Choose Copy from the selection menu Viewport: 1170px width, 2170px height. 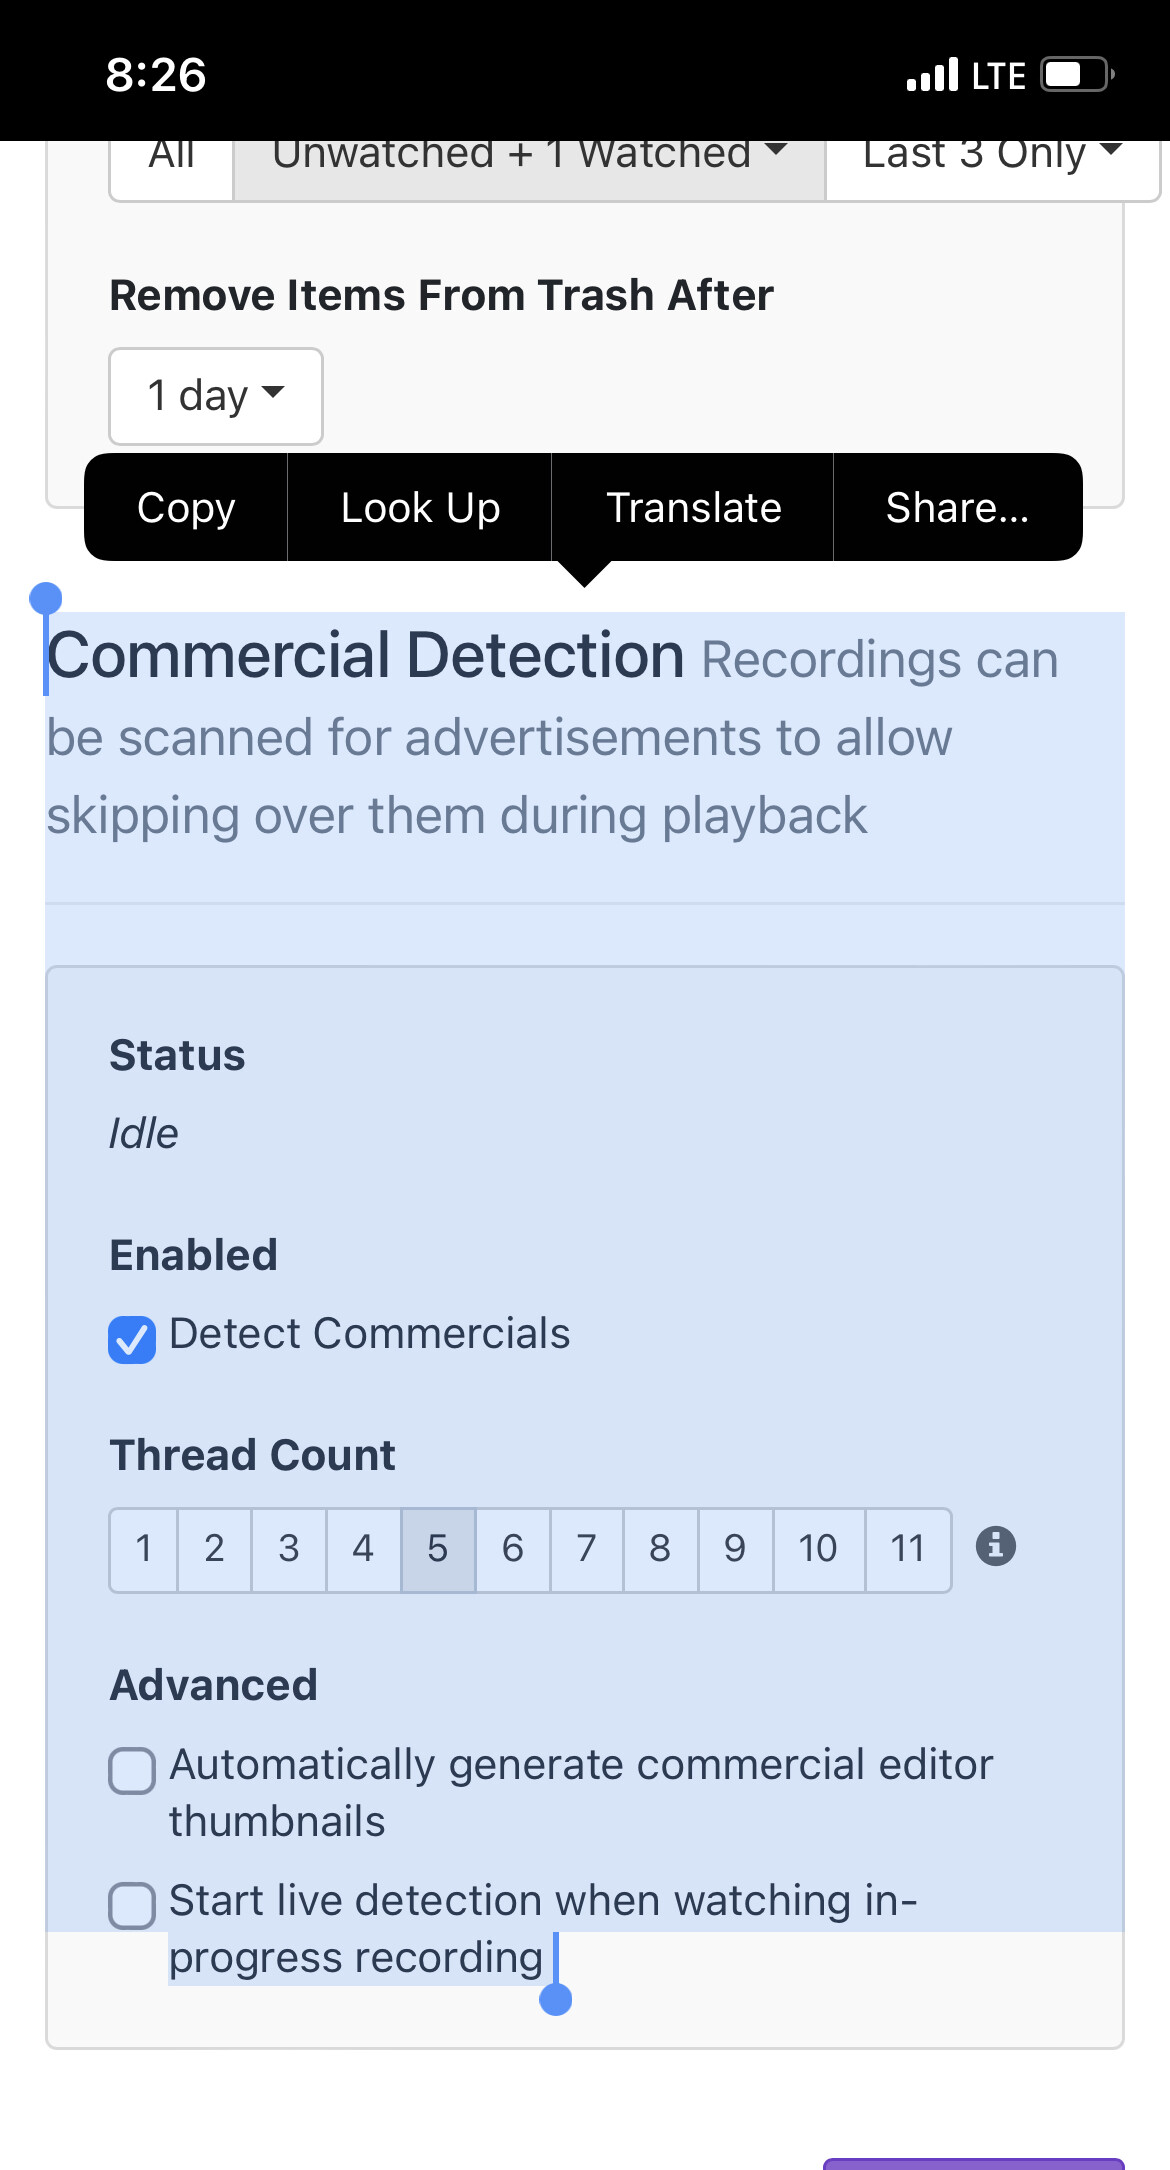click(186, 508)
